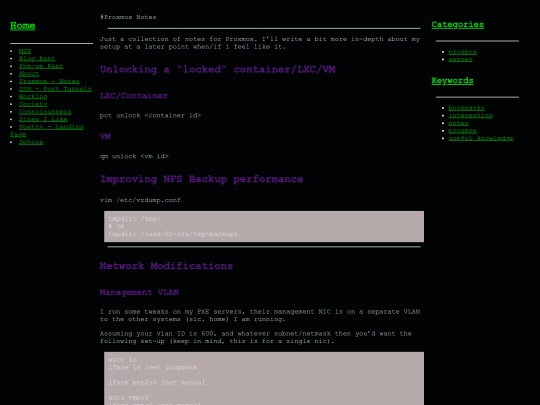Click the paragraph starting 'Assuming your vlan ID is 600'
The image size is (540, 405).
click(x=256, y=337)
